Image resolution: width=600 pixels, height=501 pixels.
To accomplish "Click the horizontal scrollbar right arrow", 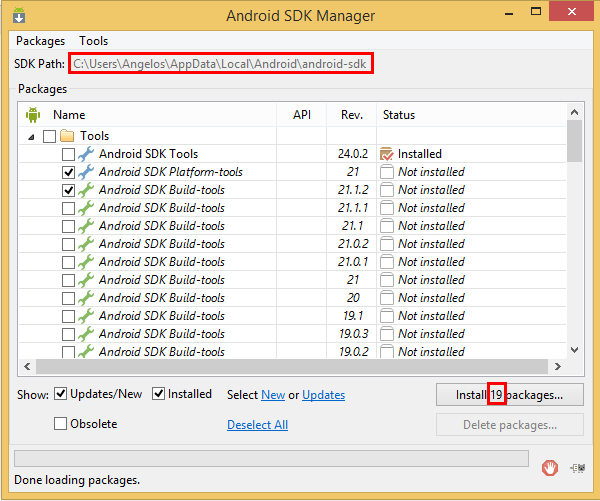I will tap(558, 366).
